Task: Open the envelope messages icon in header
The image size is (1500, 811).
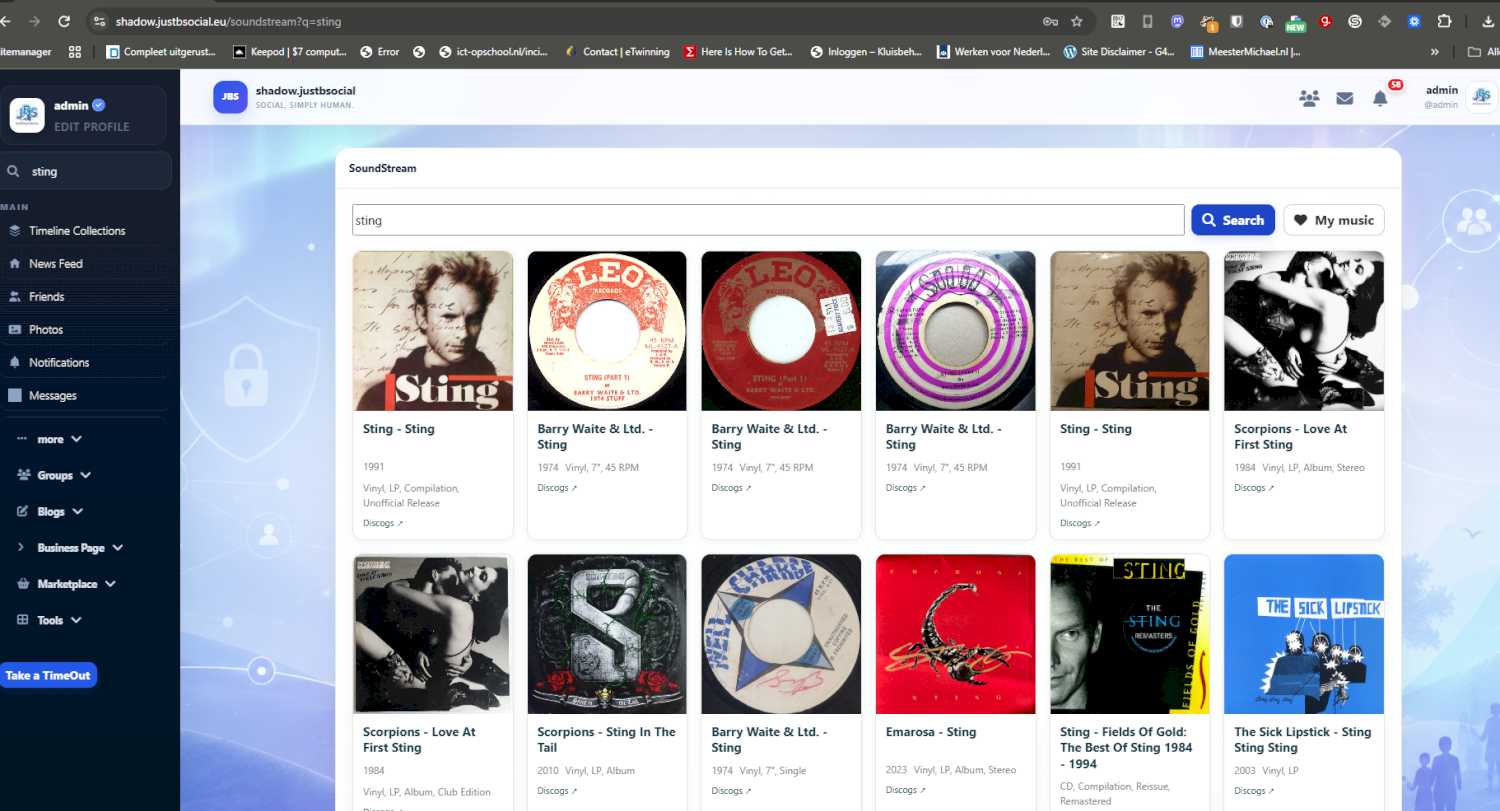Action: pyautogui.click(x=1345, y=98)
